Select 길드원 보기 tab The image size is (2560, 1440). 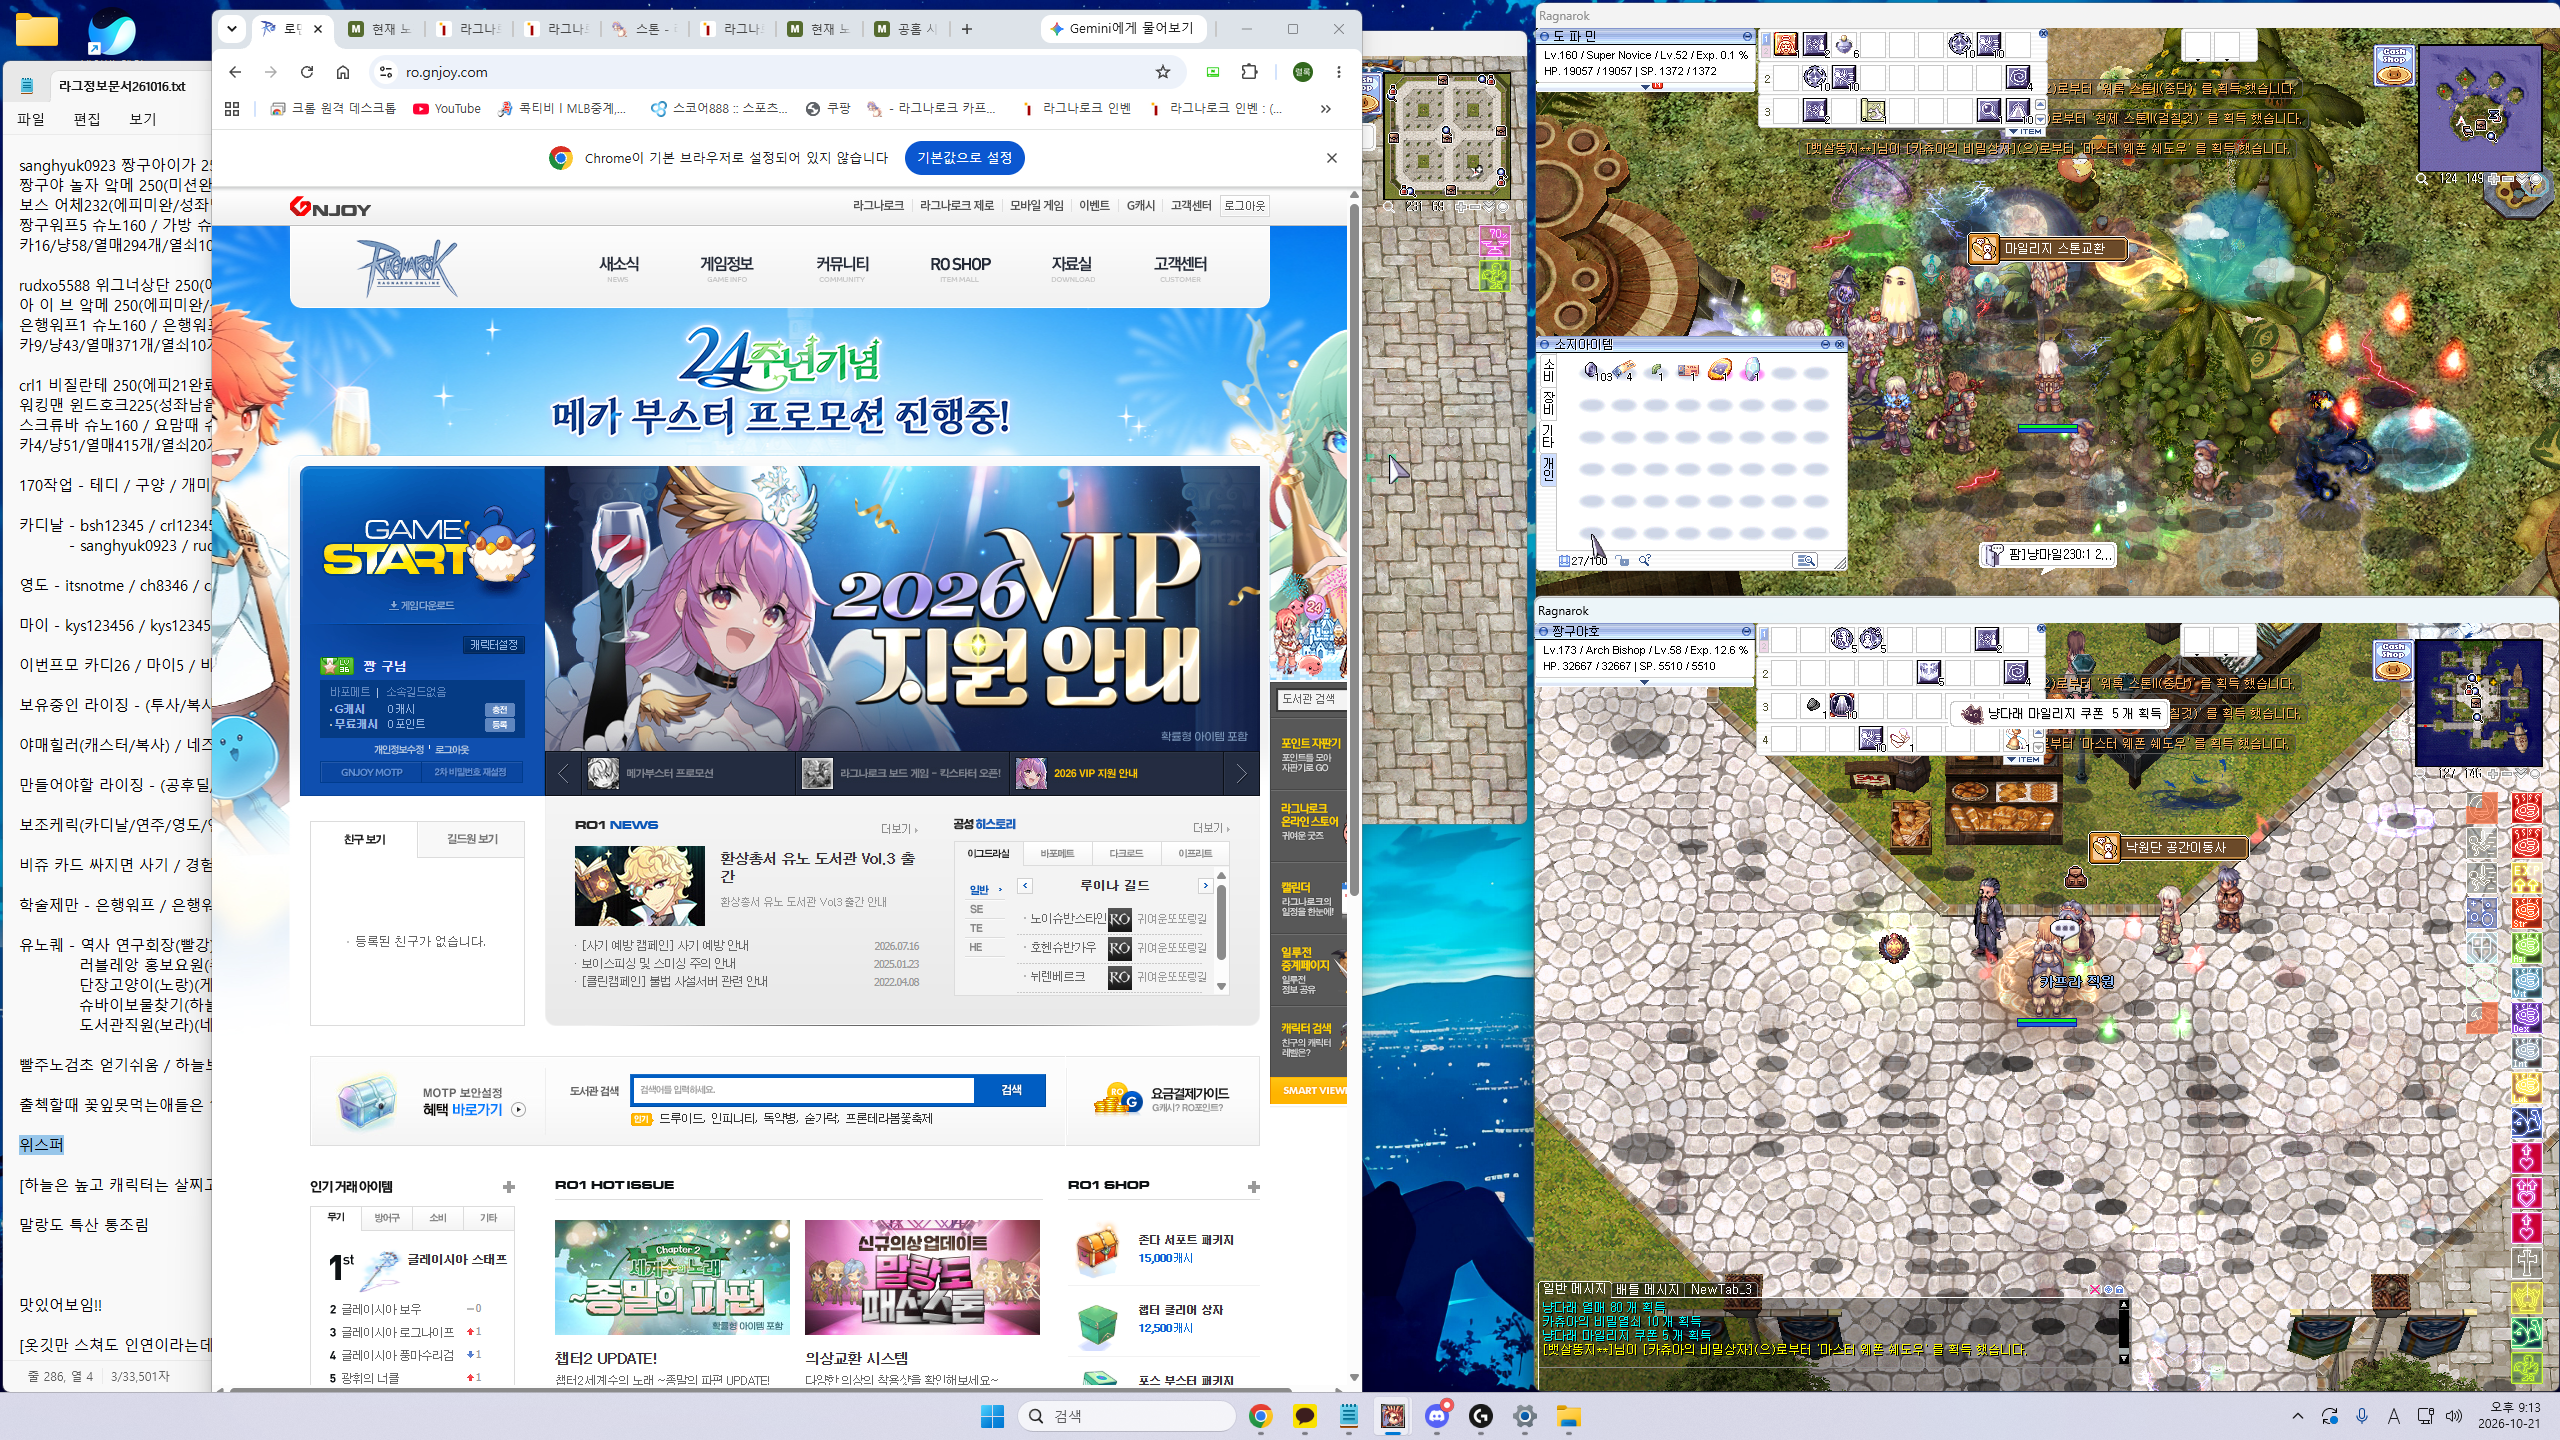point(472,839)
